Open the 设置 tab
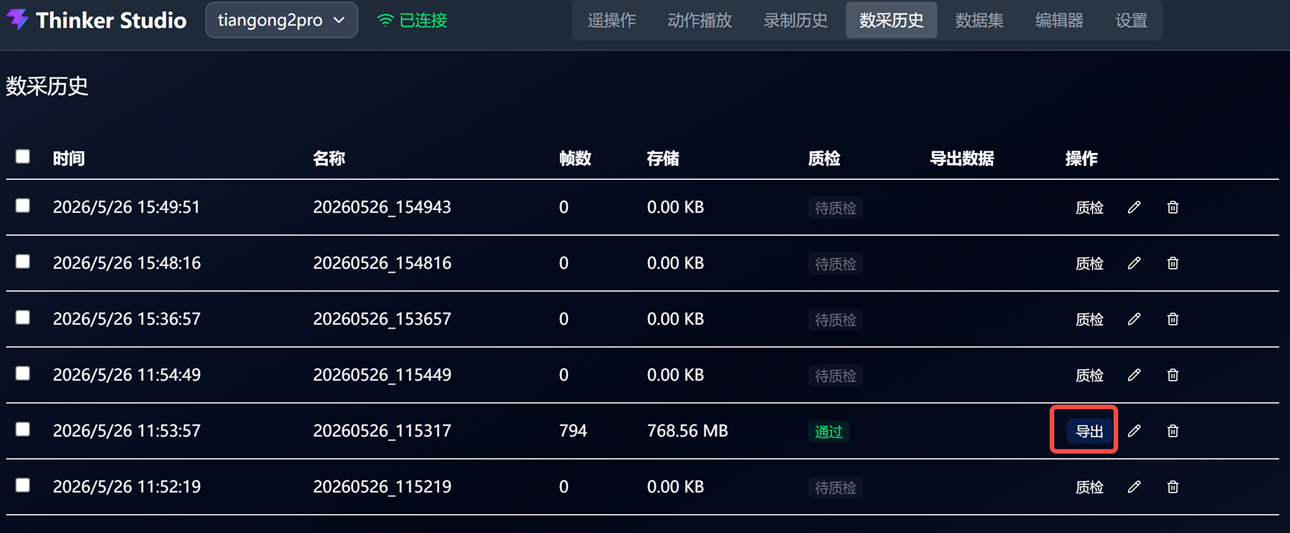 [1132, 20]
